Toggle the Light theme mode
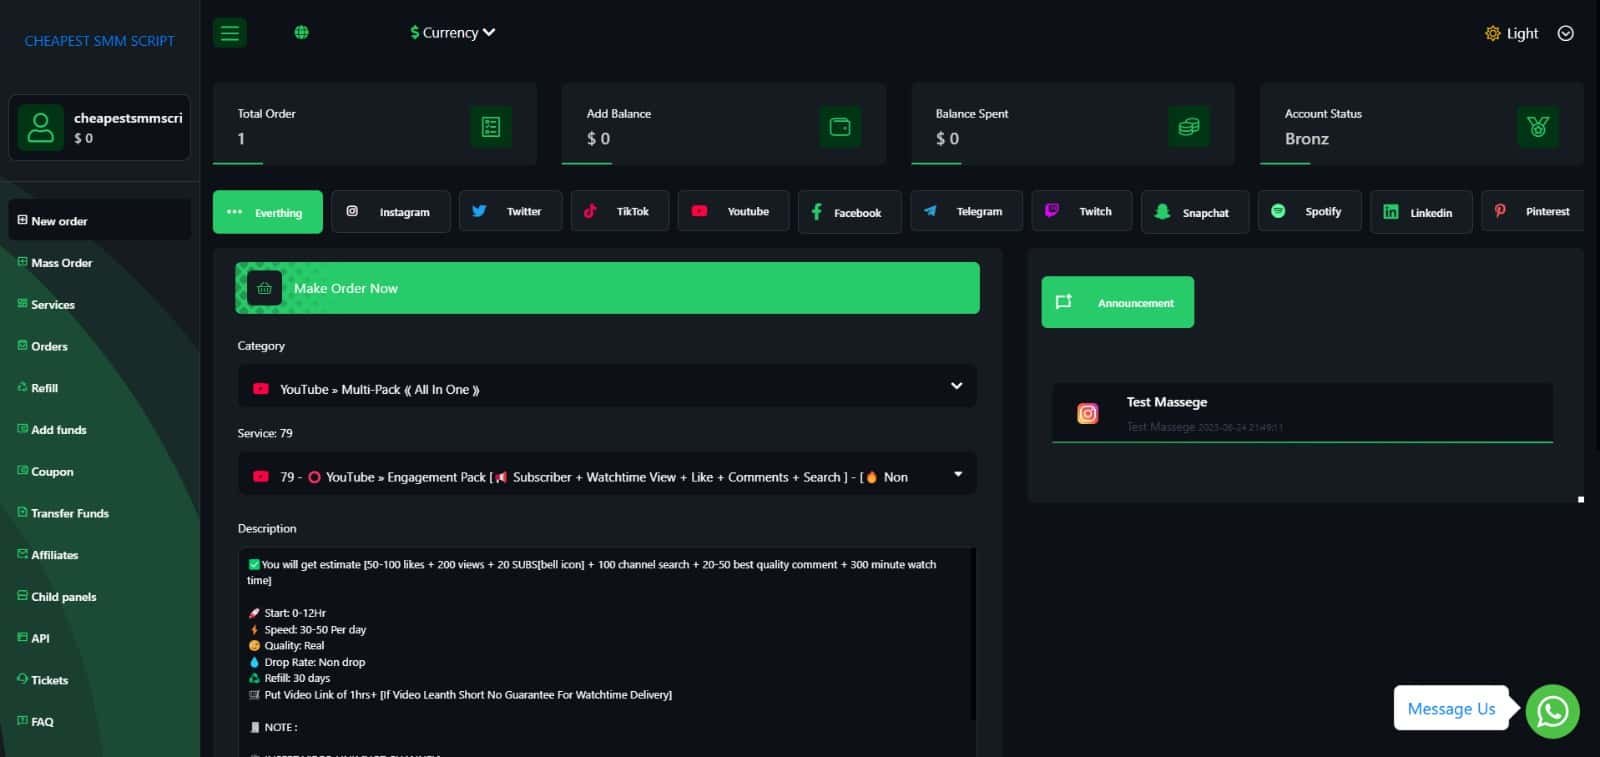Image resolution: width=1600 pixels, height=757 pixels. (1511, 33)
